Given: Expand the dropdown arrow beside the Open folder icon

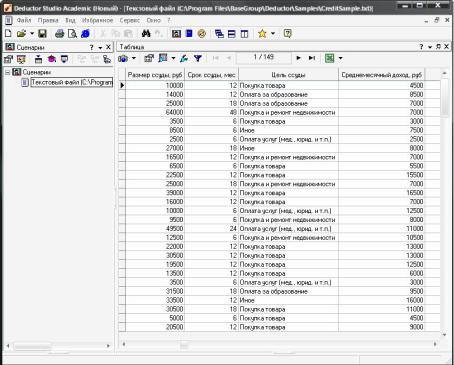Looking at the screenshot, I should coord(32,33).
